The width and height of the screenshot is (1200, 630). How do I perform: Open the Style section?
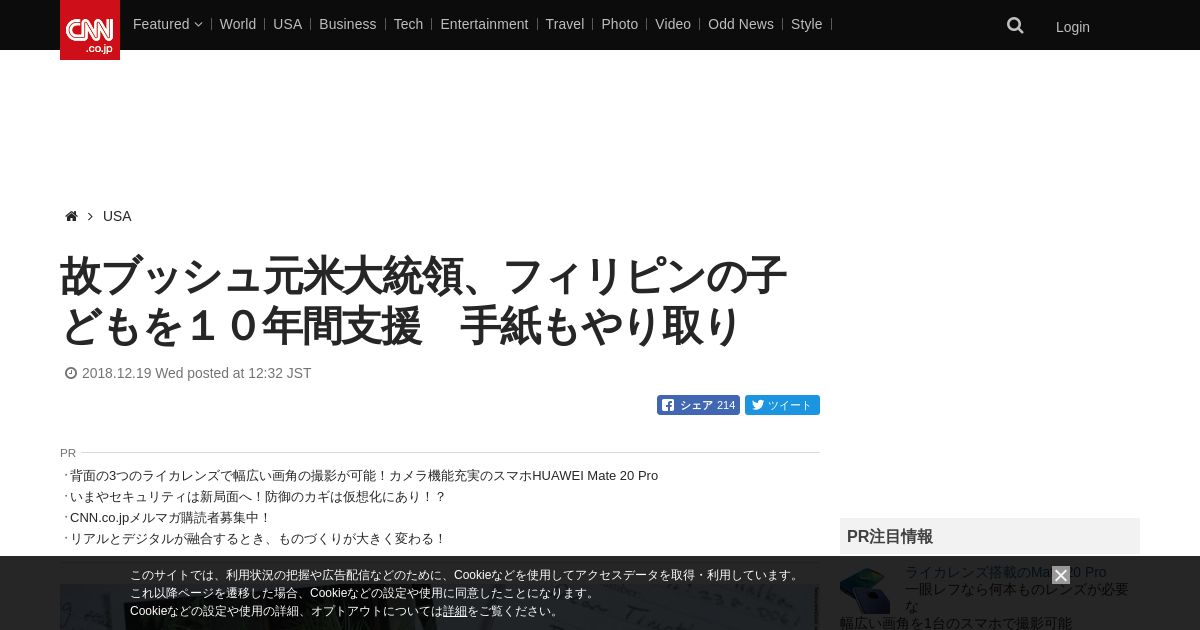tap(806, 24)
